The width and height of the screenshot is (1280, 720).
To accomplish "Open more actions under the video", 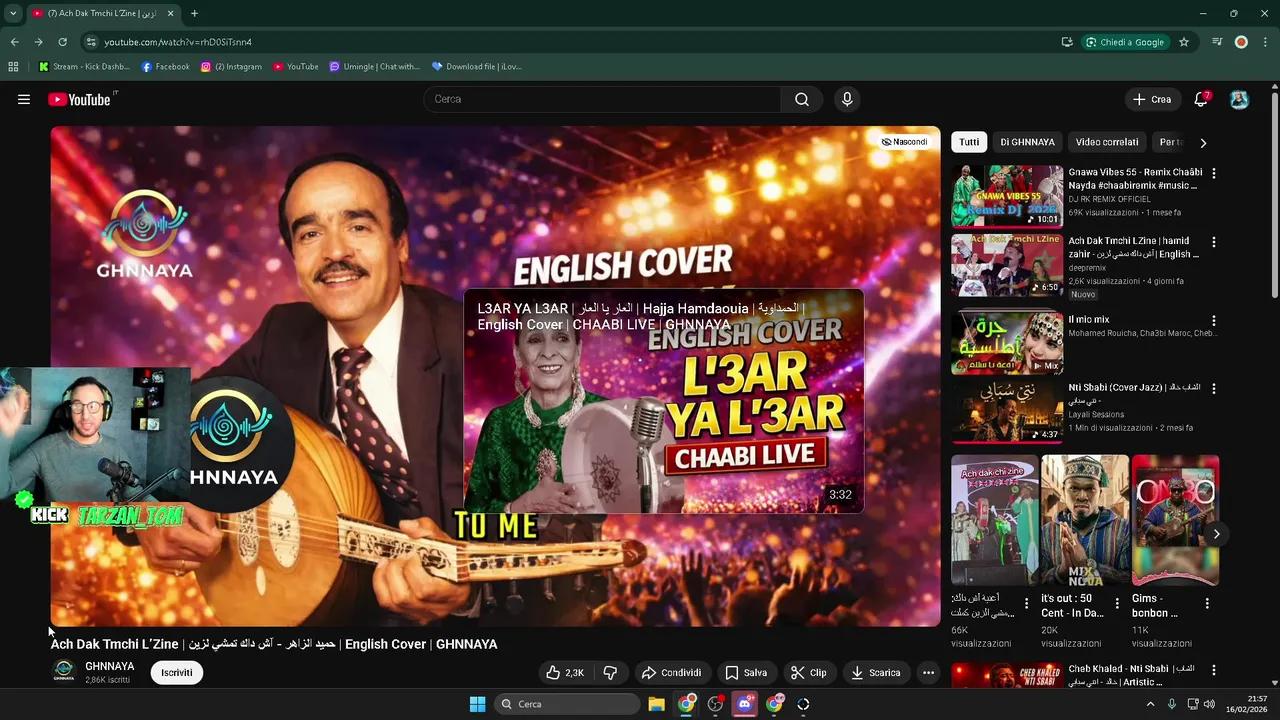I will 928,673.
